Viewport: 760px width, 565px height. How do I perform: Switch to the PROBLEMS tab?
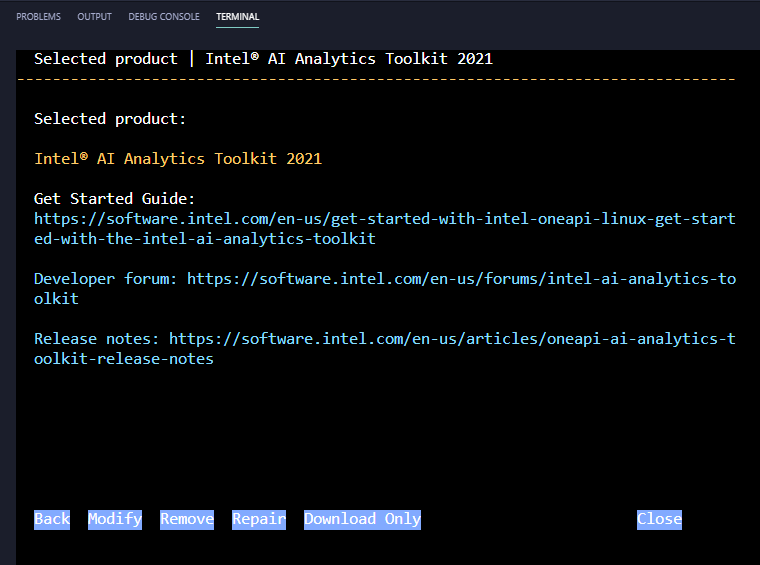tap(38, 16)
